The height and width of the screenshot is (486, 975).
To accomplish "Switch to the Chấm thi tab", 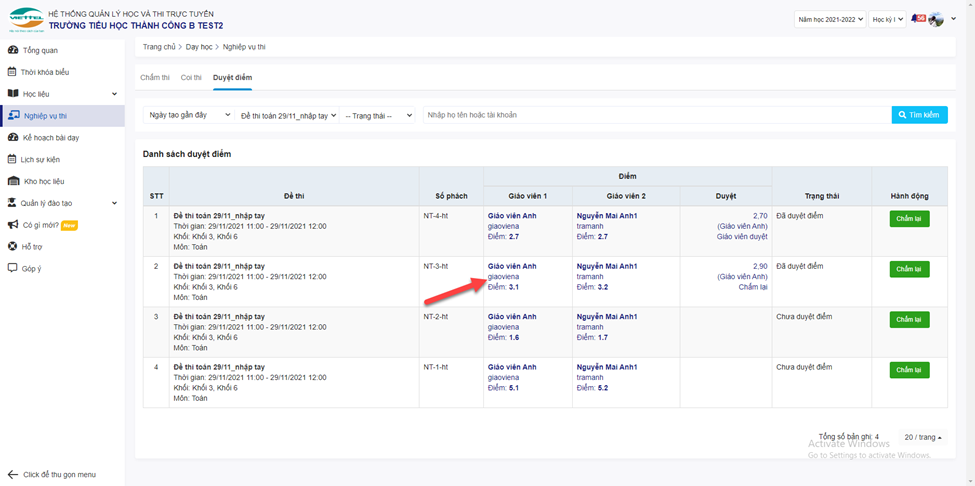I will point(154,77).
